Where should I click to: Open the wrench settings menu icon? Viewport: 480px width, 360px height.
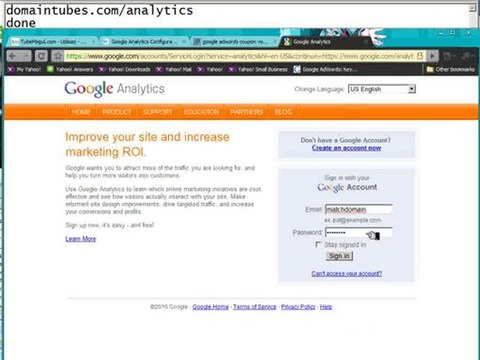pos(467,56)
